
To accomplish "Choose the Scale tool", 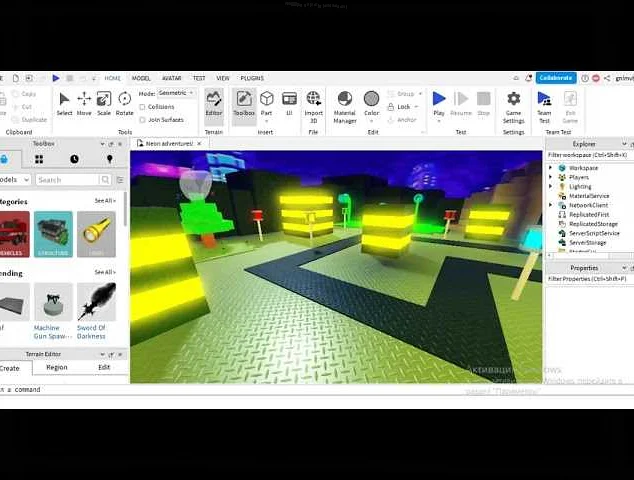I will (104, 104).
